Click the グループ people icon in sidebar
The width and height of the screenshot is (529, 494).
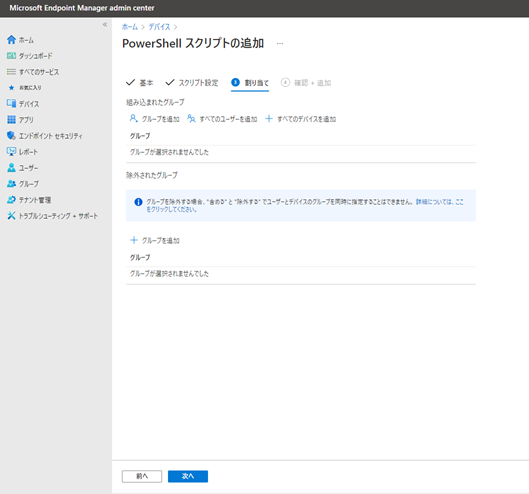[11, 184]
